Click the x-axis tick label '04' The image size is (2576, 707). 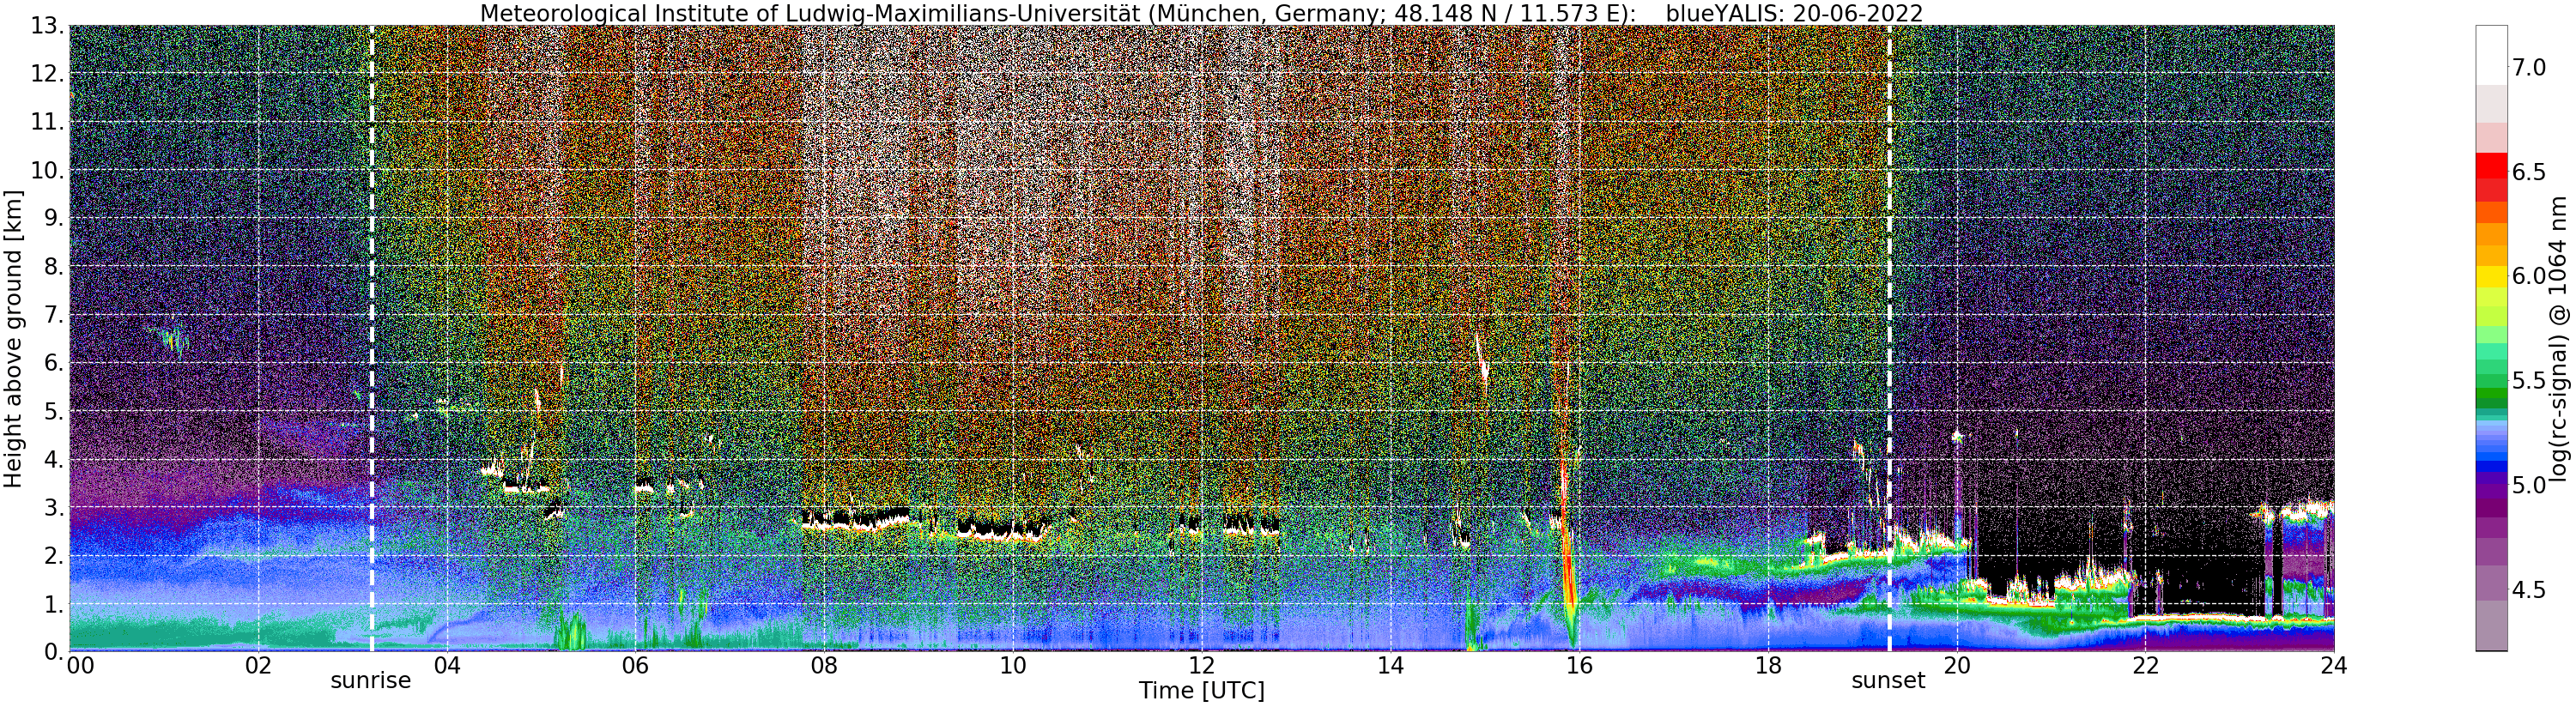pyautogui.click(x=447, y=665)
